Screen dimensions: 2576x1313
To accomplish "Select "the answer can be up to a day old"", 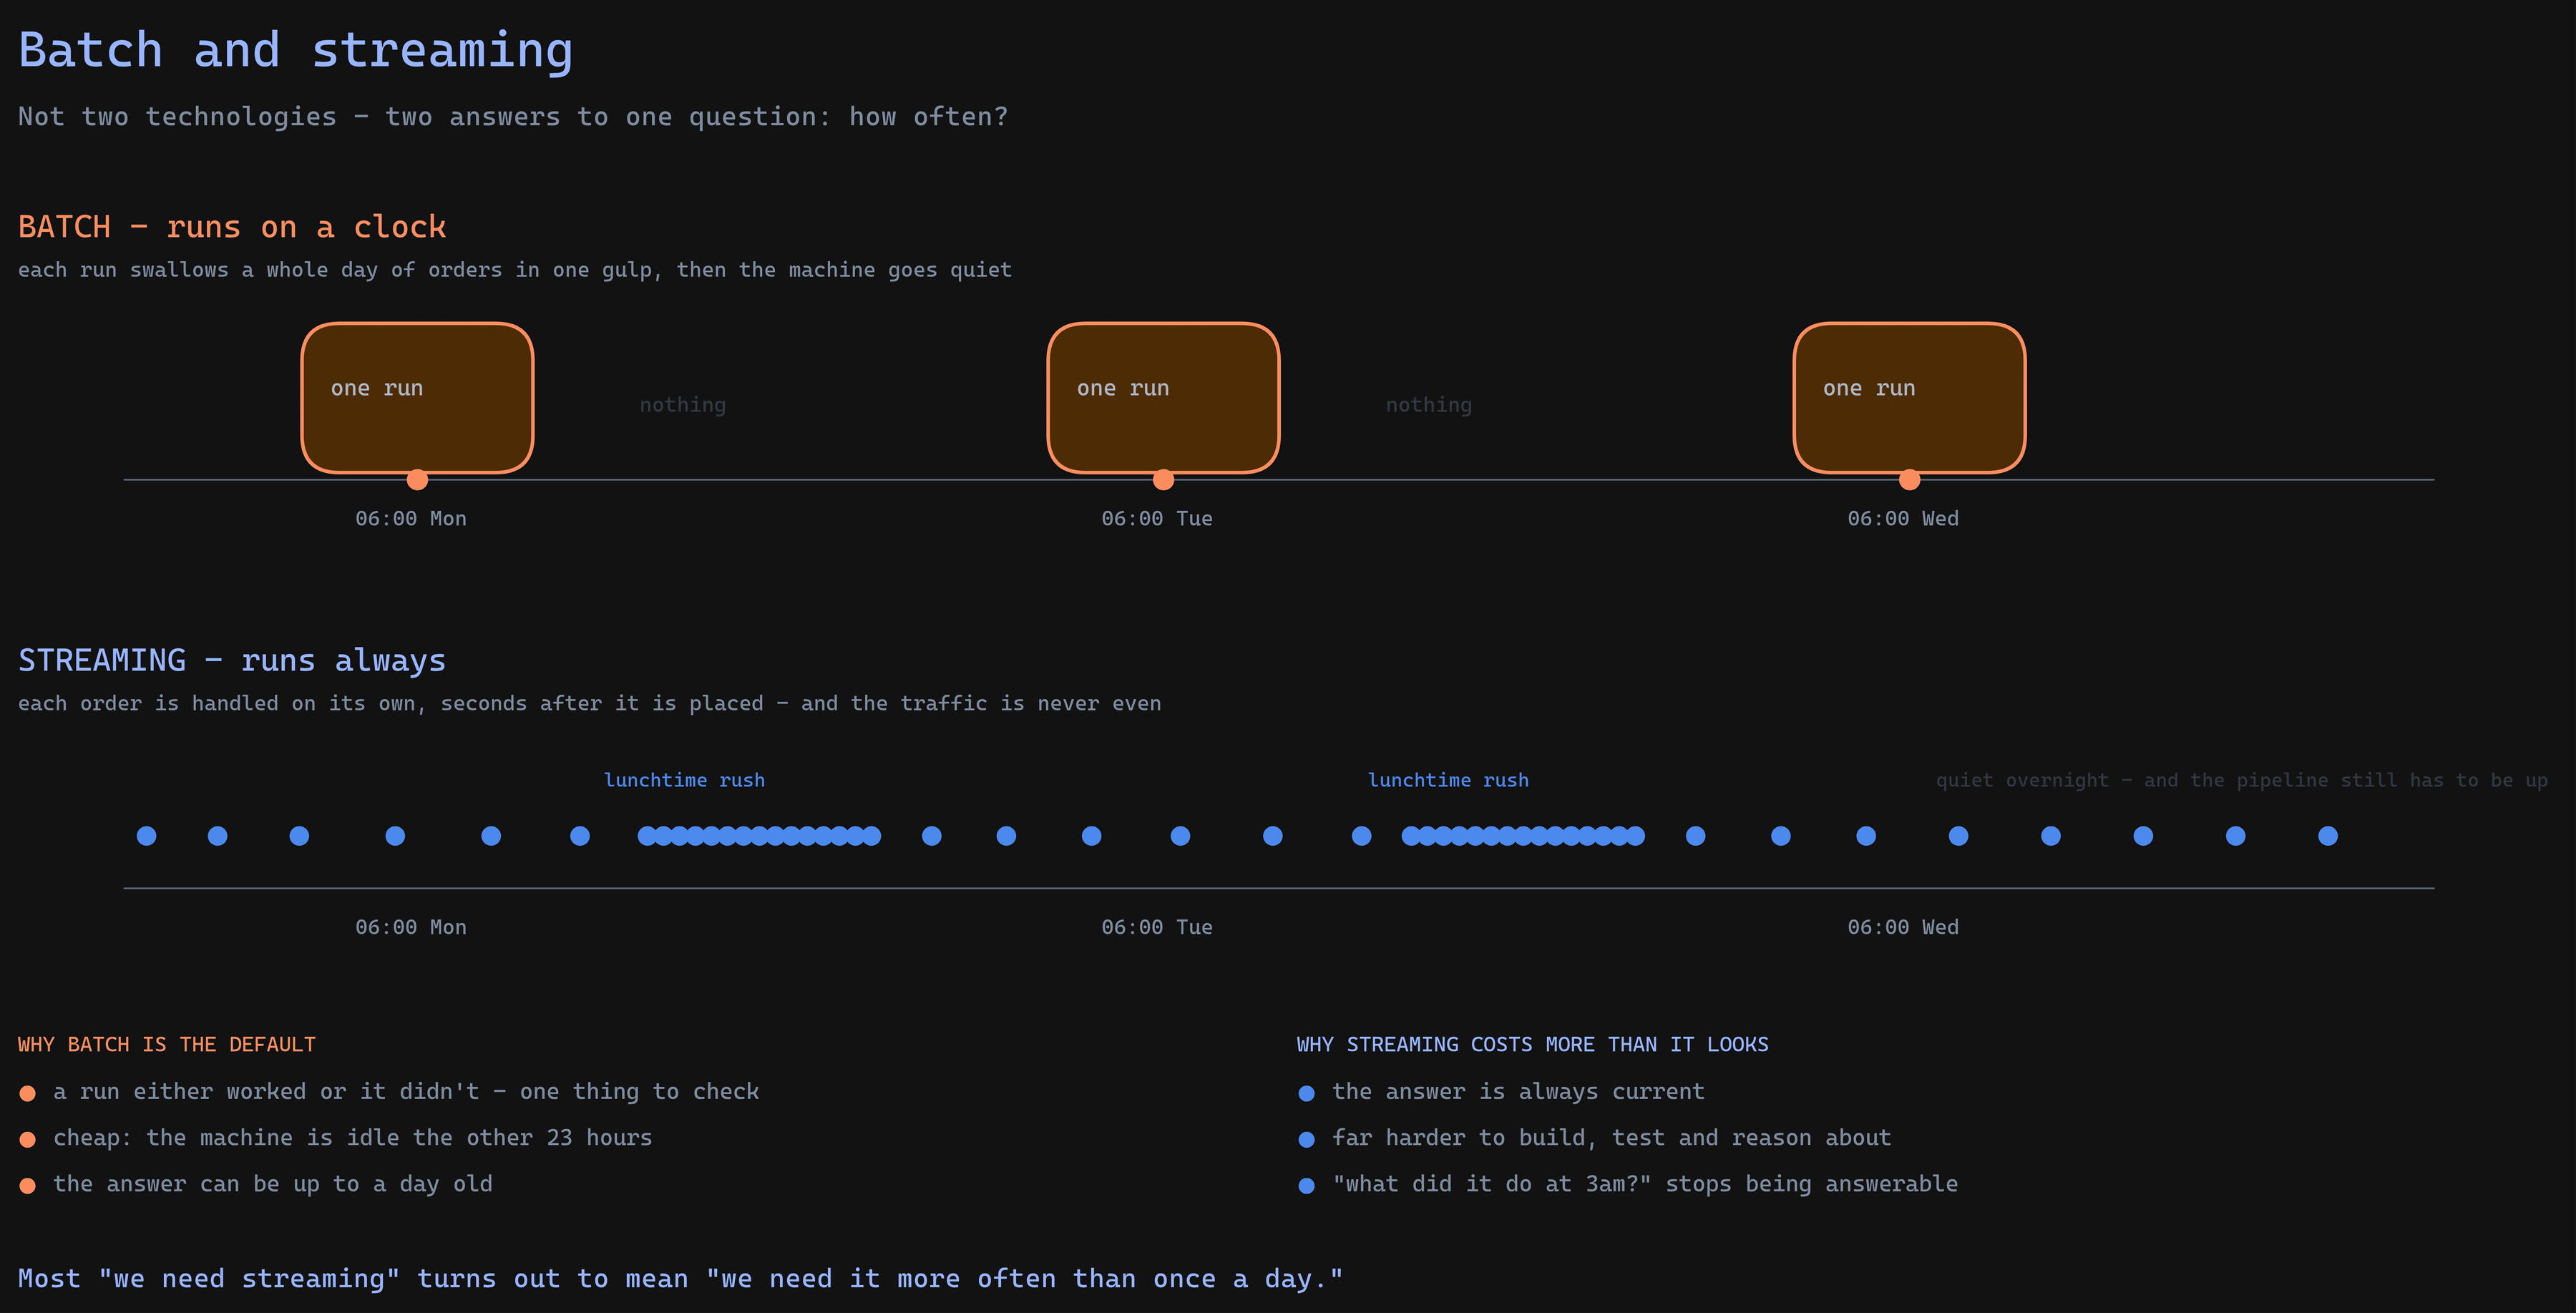I will click(x=273, y=1184).
